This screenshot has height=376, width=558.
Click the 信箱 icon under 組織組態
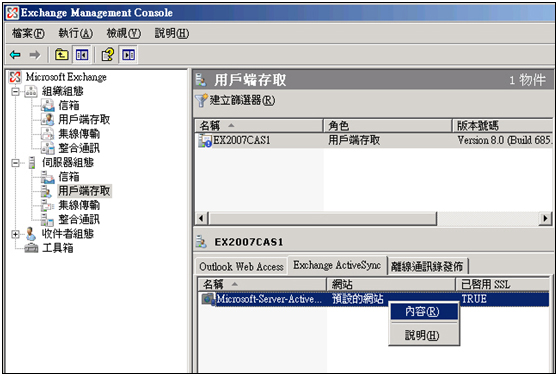tap(48, 105)
